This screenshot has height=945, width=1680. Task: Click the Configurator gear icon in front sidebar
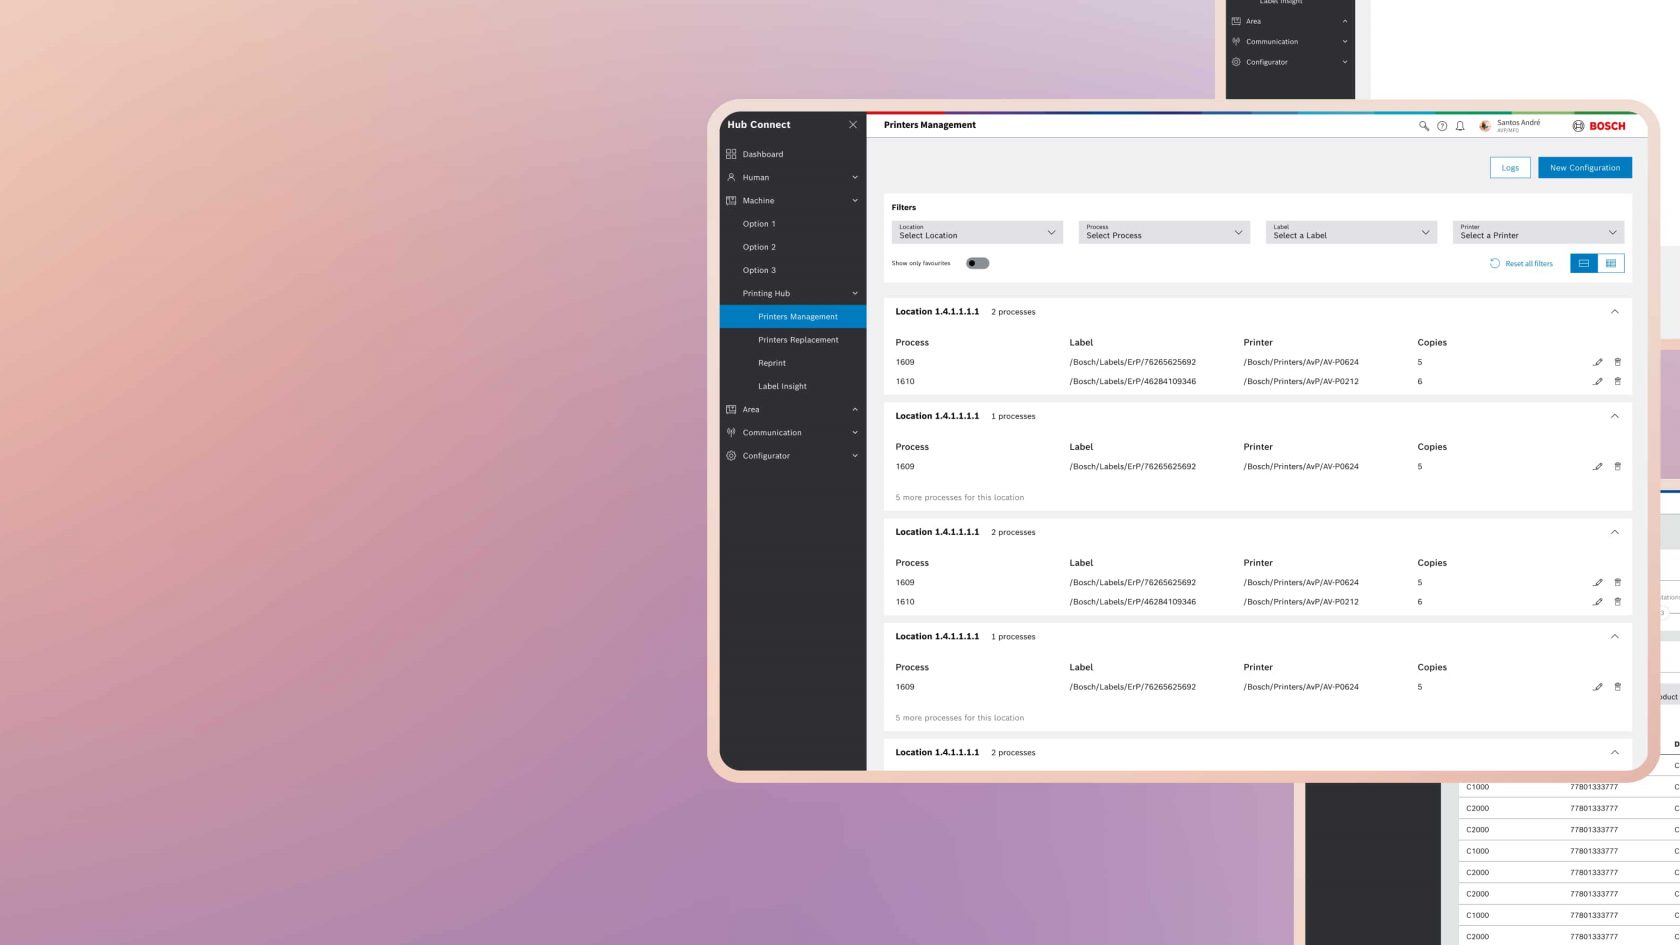pyautogui.click(x=731, y=455)
